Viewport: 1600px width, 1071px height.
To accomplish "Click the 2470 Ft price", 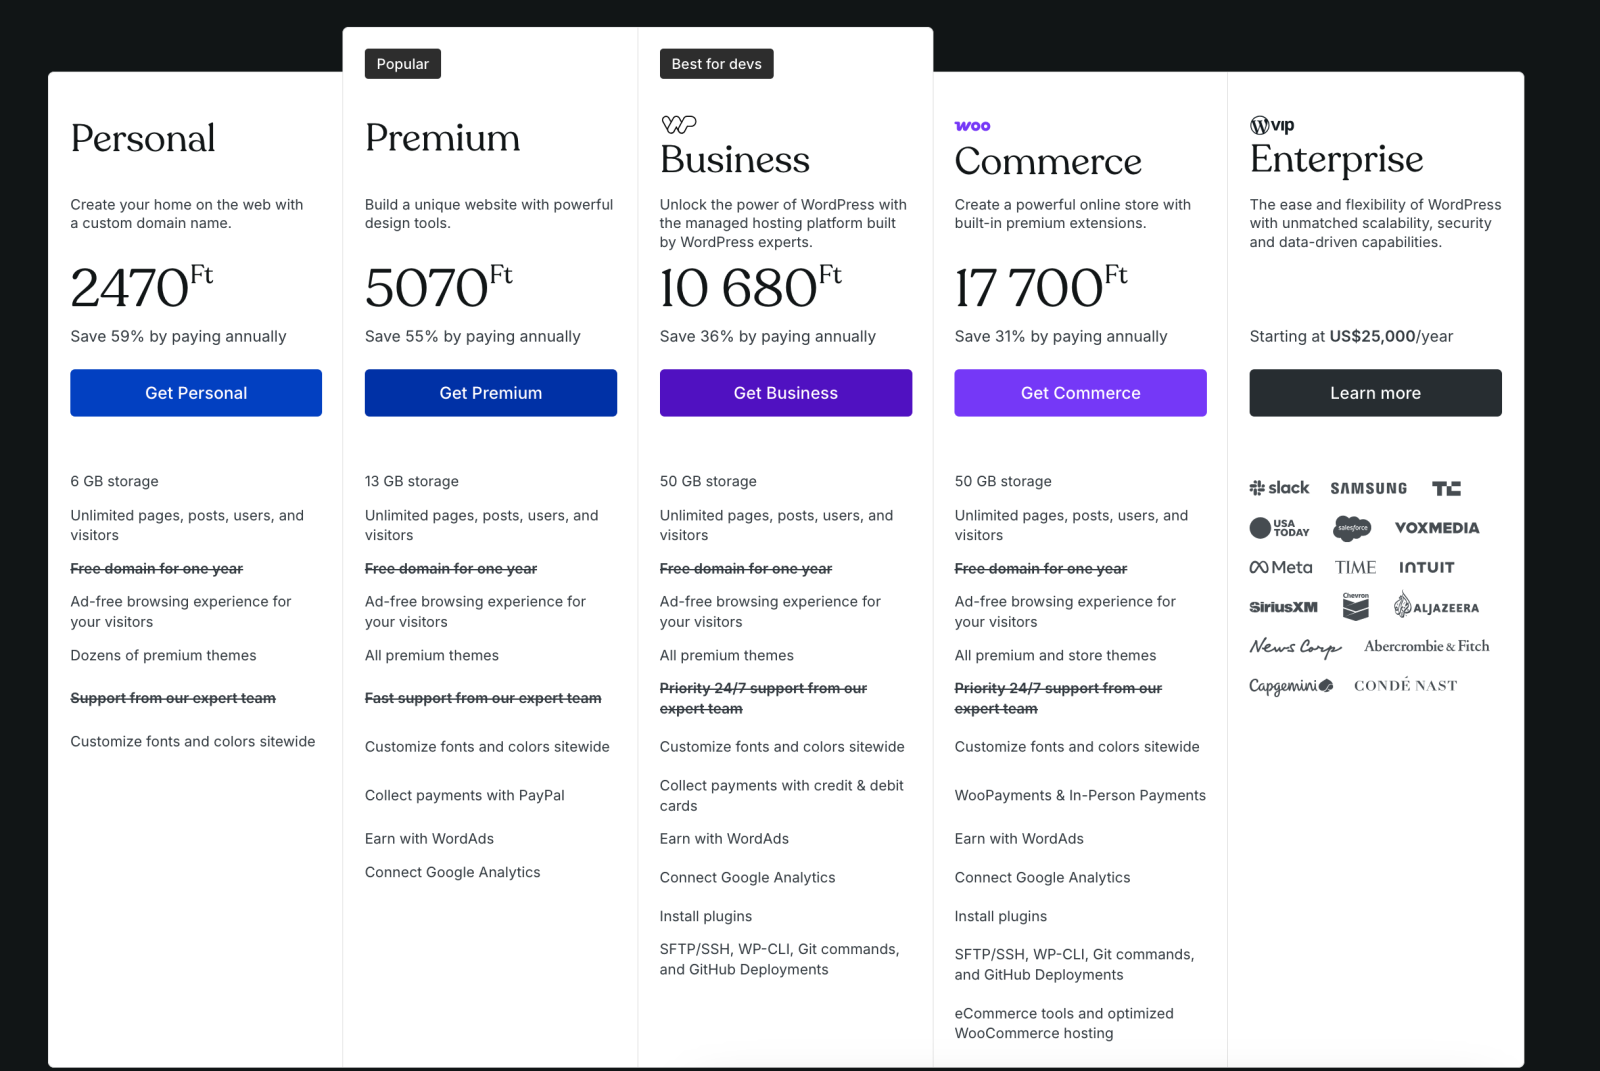I will (x=142, y=287).
